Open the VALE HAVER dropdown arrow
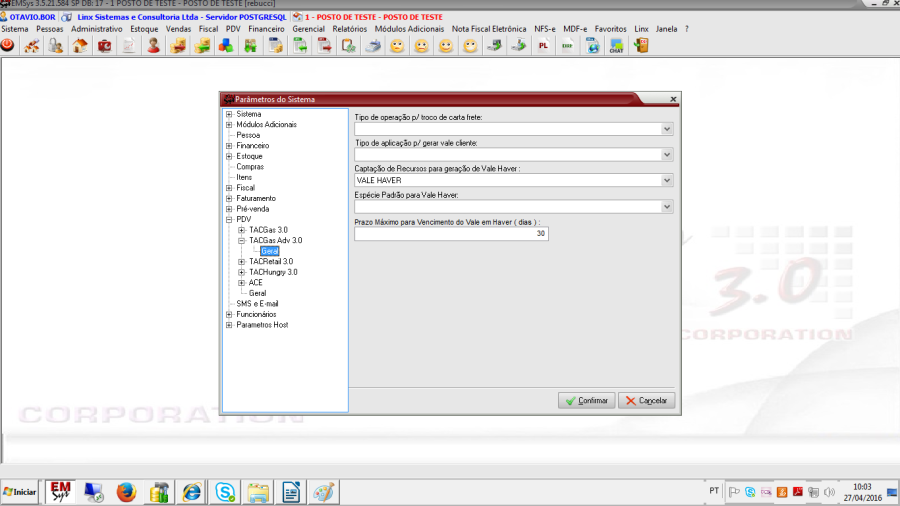Image resolution: width=900 pixels, height=506 pixels. (666, 181)
